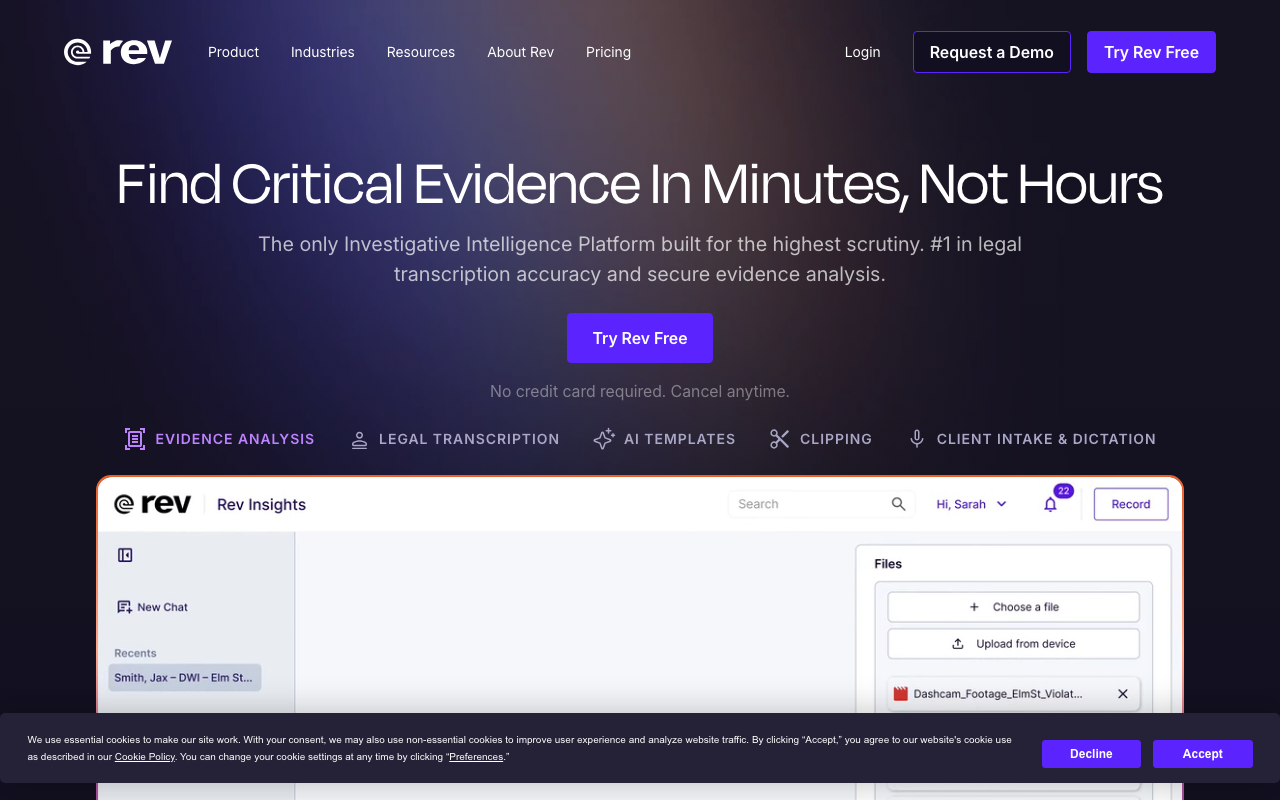The image size is (1280, 800).
Task: Open the Product menu
Action: click(233, 52)
